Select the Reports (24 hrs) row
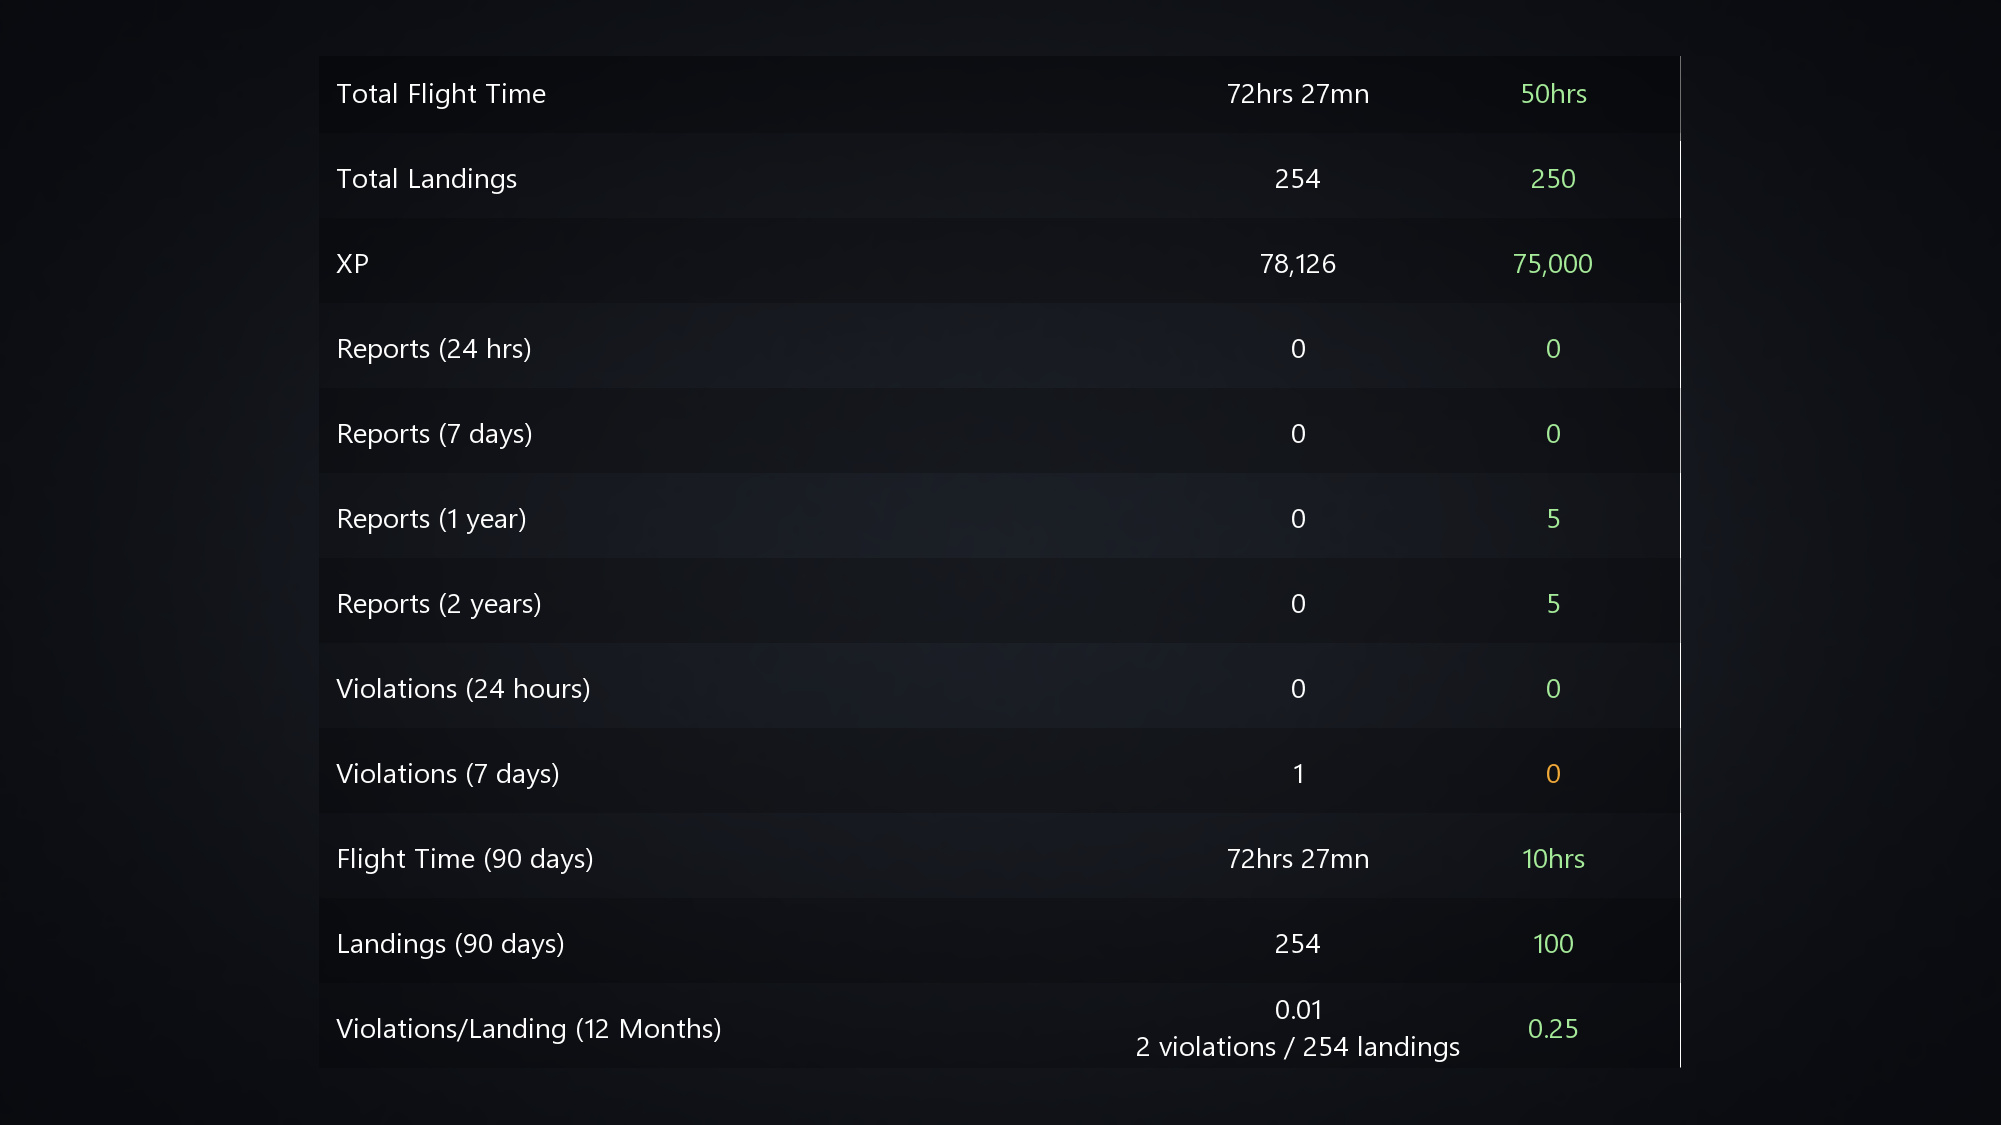Viewport: 2001px width, 1125px height. click(x=999, y=349)
